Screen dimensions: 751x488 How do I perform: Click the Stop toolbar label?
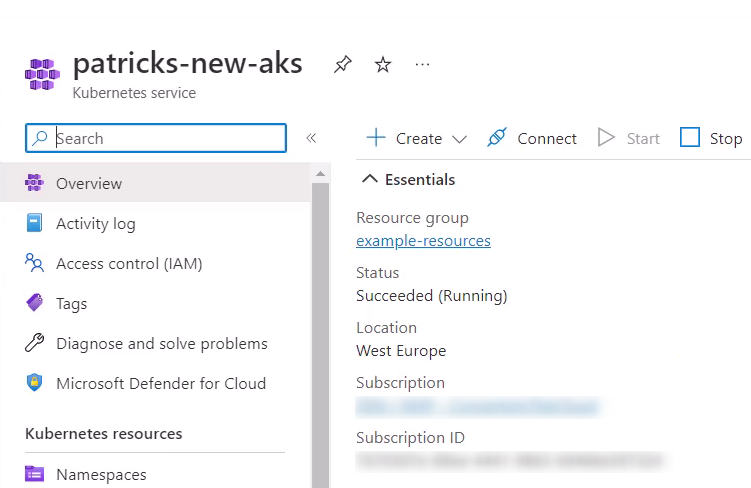pos(726,138)
